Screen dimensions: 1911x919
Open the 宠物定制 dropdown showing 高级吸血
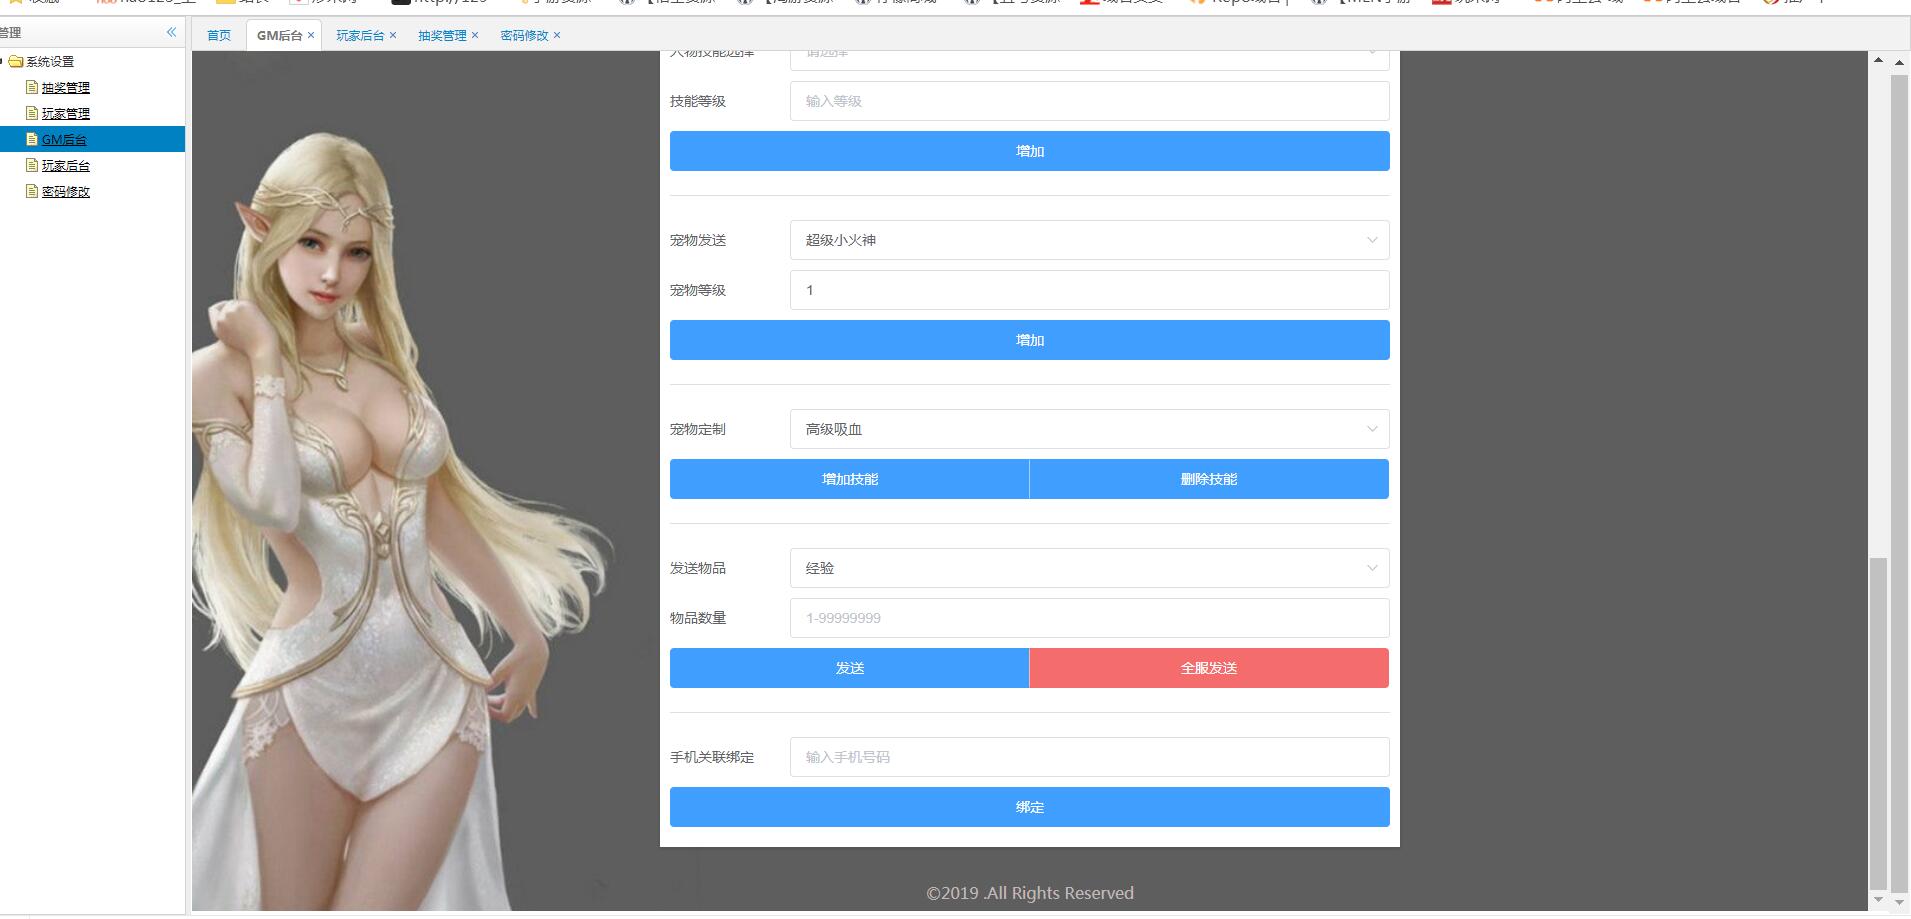(1089, 429)
